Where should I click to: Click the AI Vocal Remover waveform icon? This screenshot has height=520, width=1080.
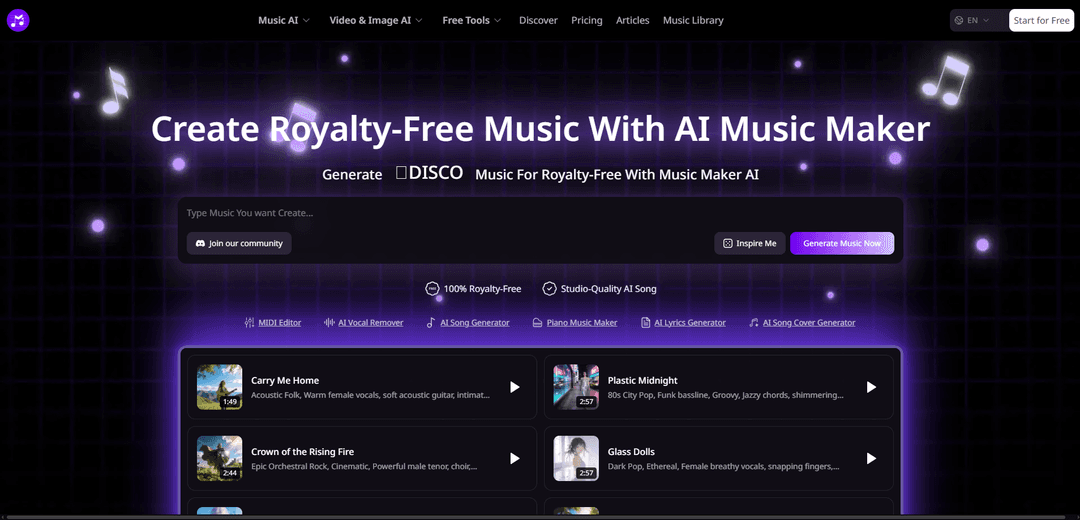pos(329,322)
